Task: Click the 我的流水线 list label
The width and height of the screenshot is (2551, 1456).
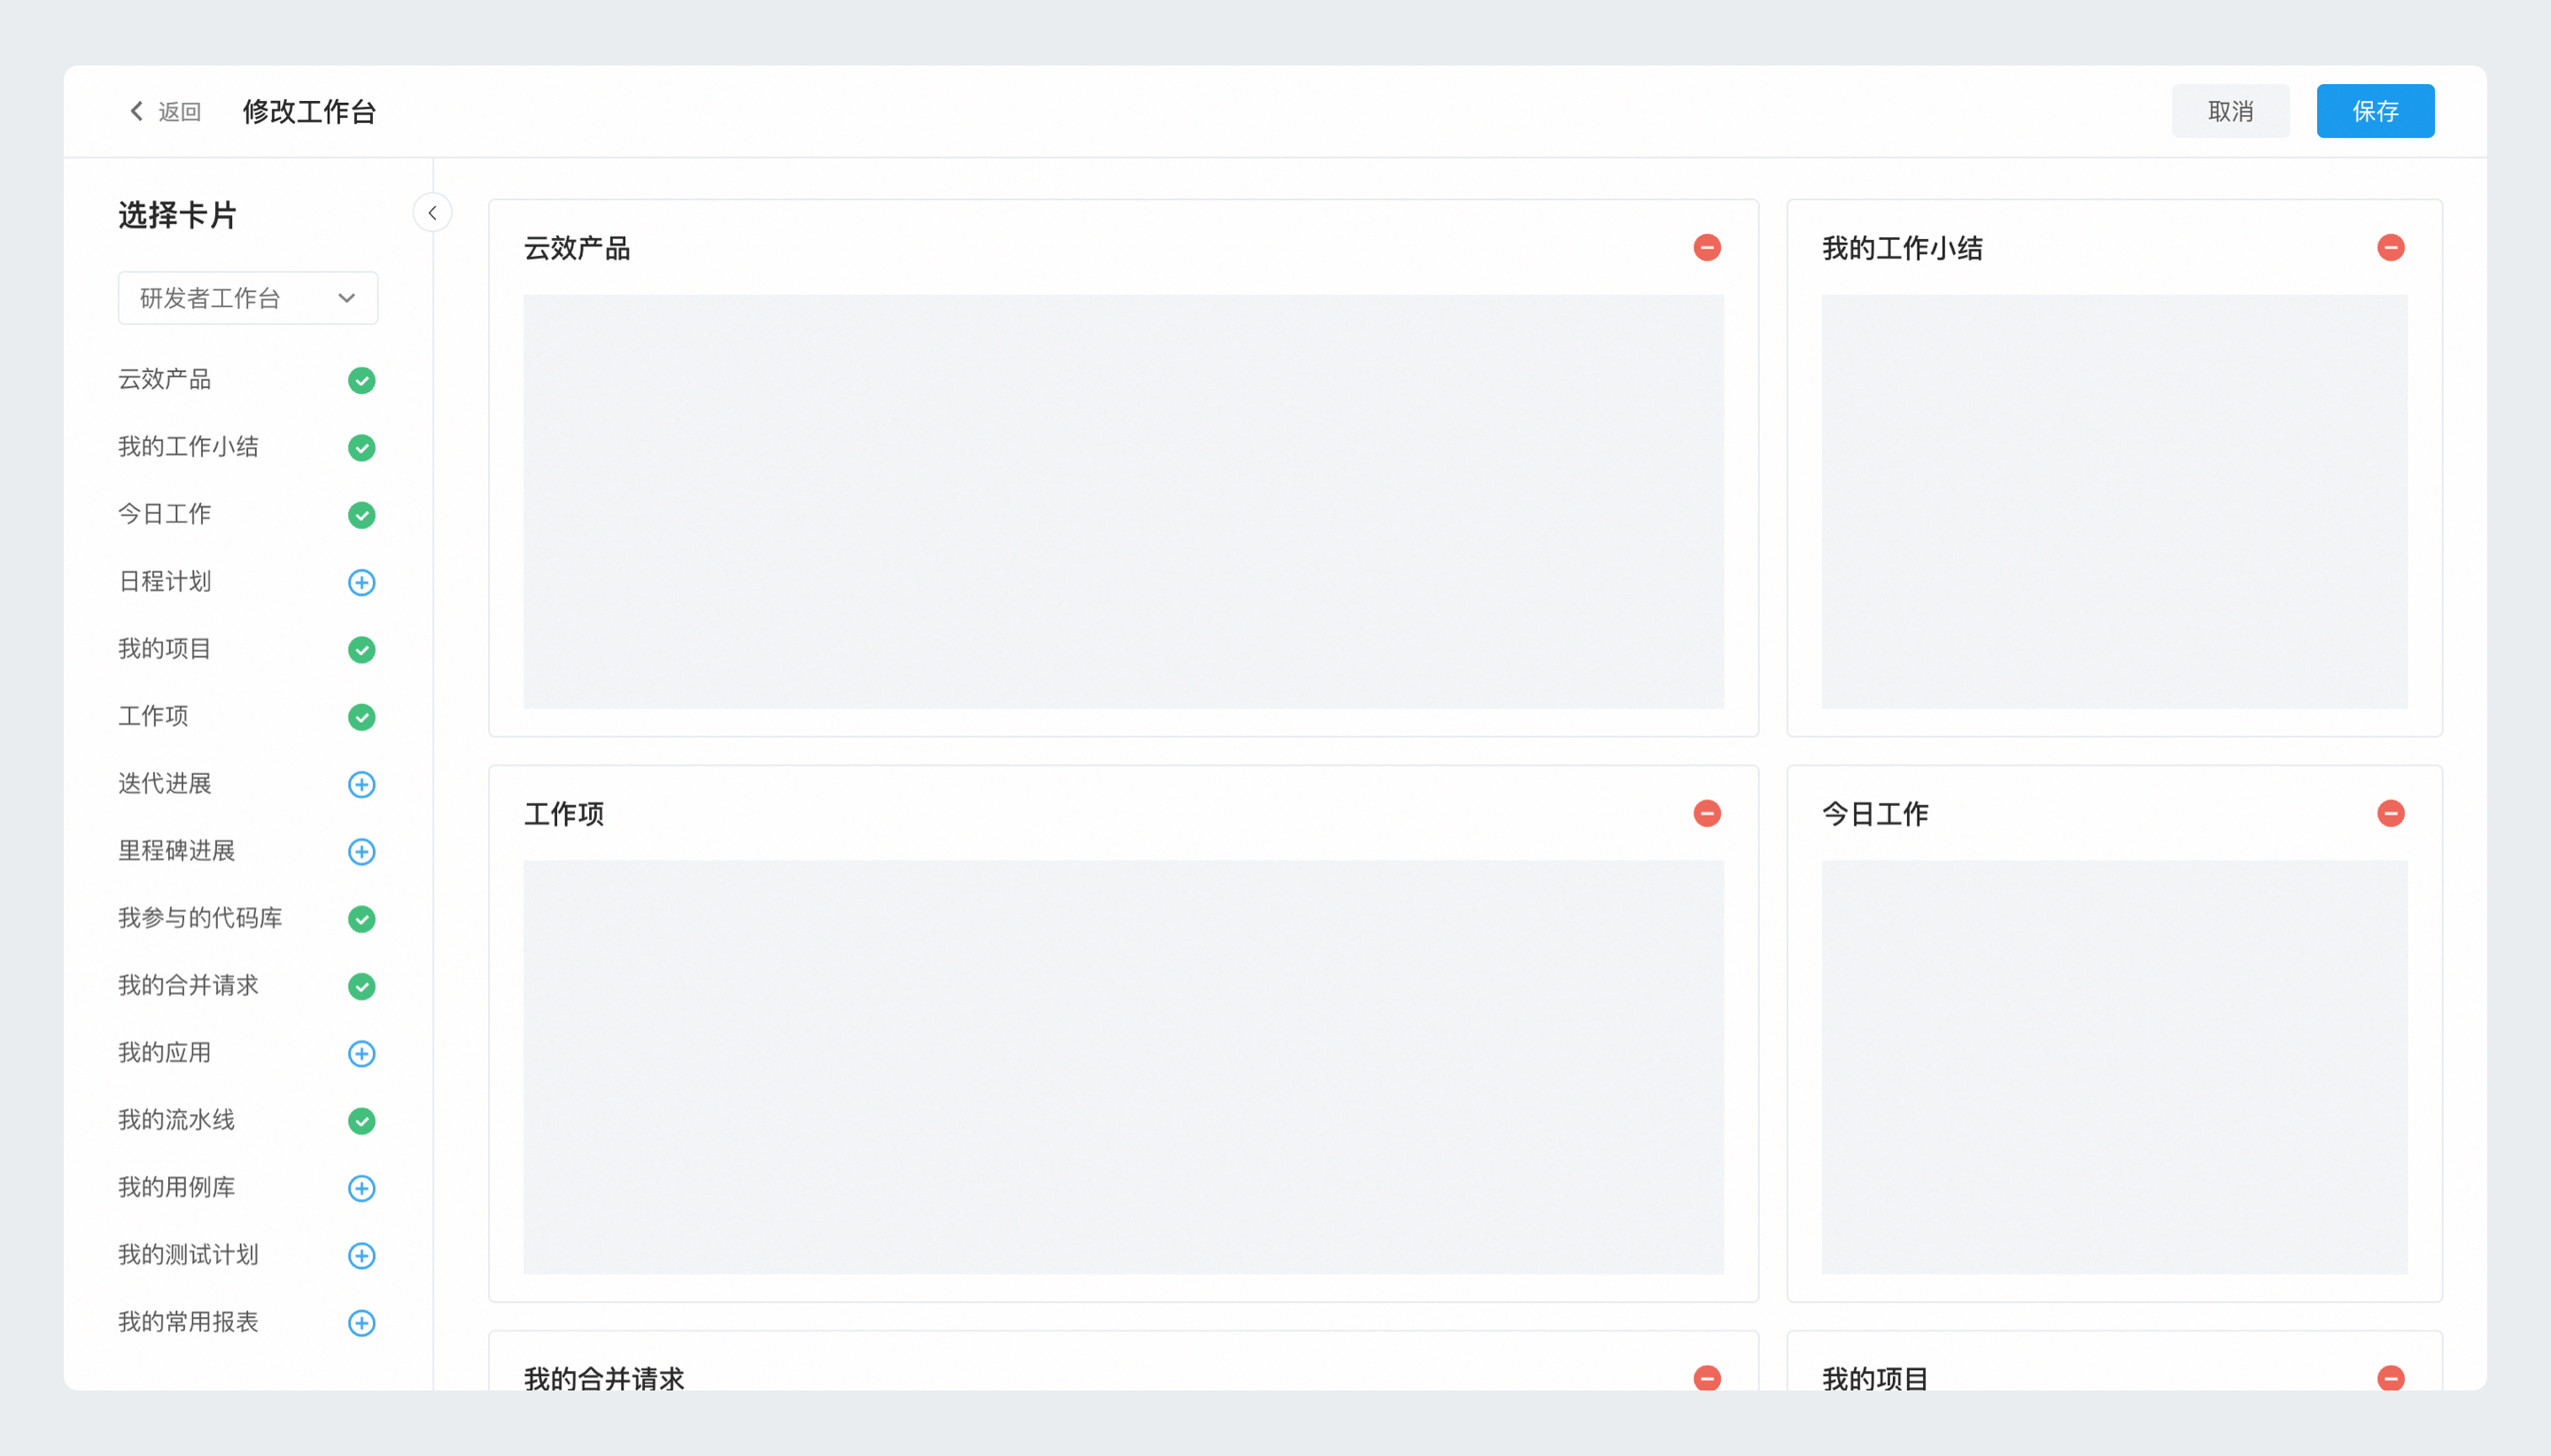Action: tap(177, 1120)
